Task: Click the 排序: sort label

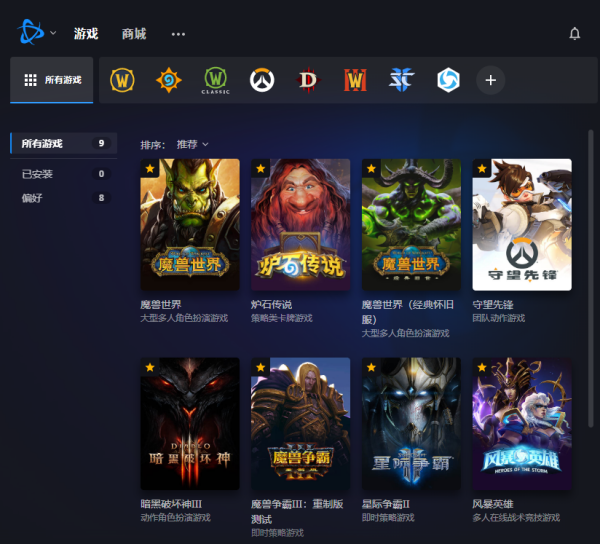Action: pyautogui.click(x=153, y=145)
